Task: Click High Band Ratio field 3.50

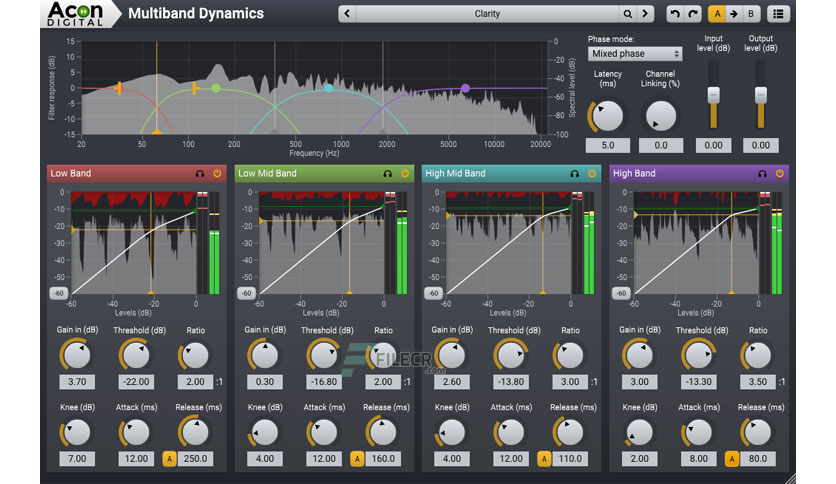Action: pyautogui.click(x=758, y=382)
